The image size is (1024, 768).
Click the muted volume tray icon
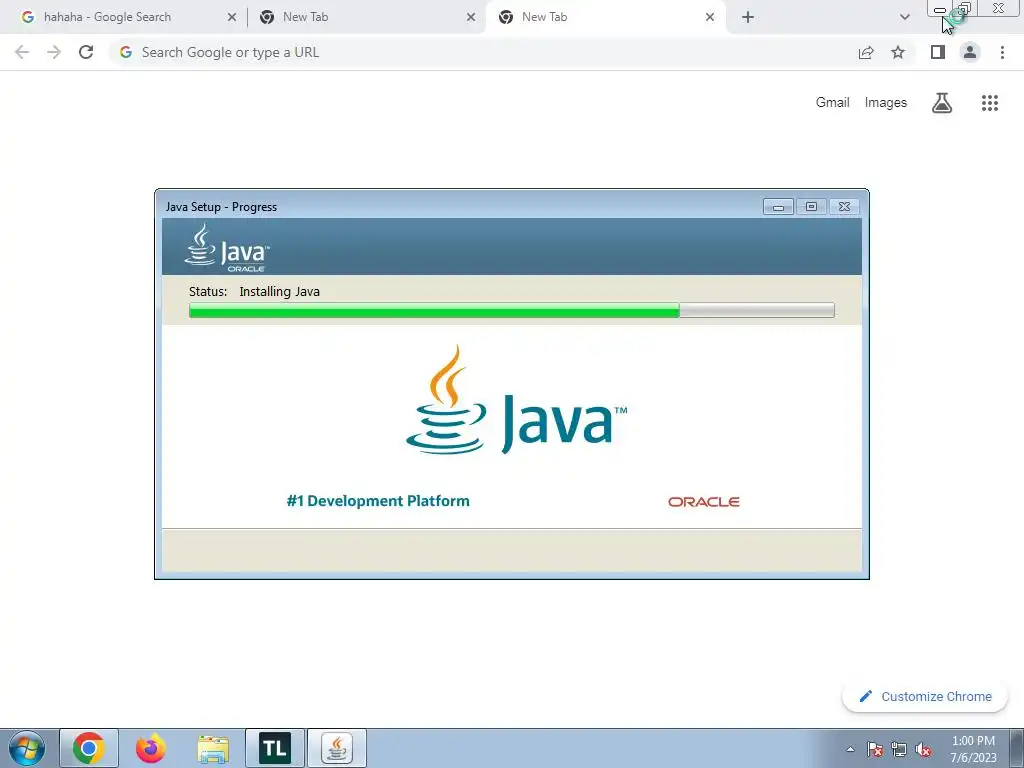pyautogui.click(x=923, y=749)
